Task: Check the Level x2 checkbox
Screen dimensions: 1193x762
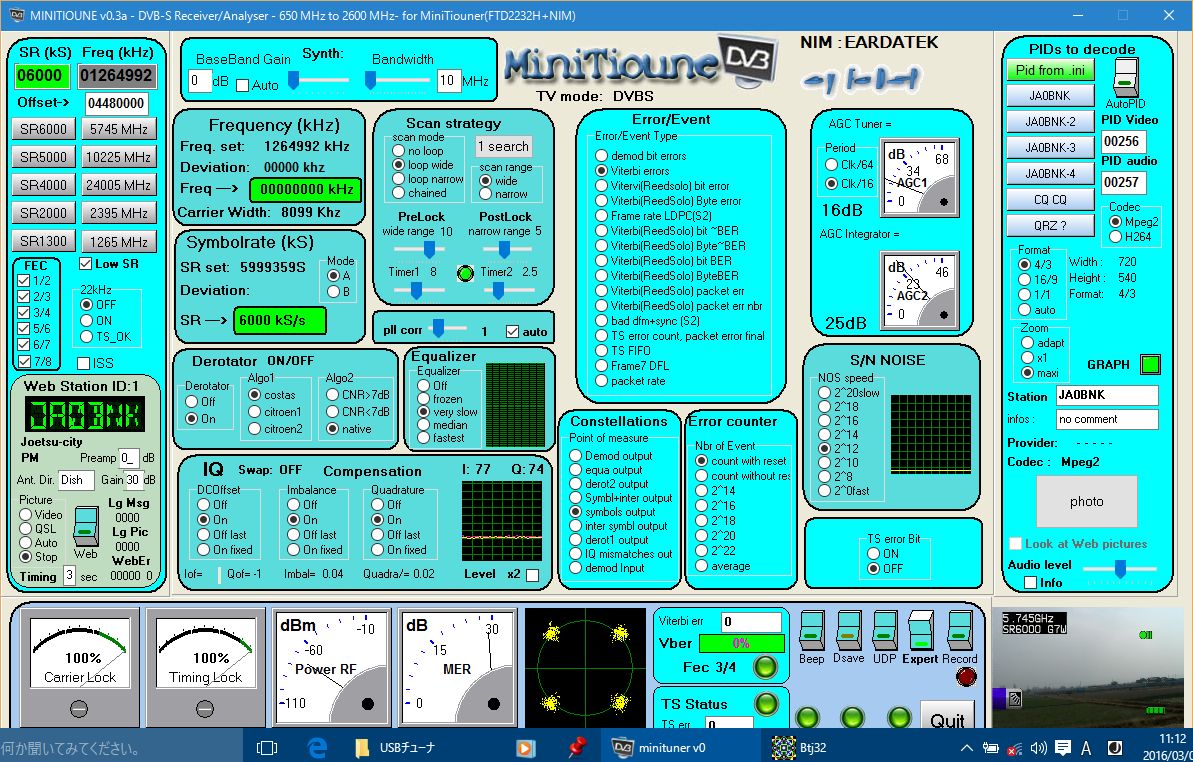Action: (533, 575)
